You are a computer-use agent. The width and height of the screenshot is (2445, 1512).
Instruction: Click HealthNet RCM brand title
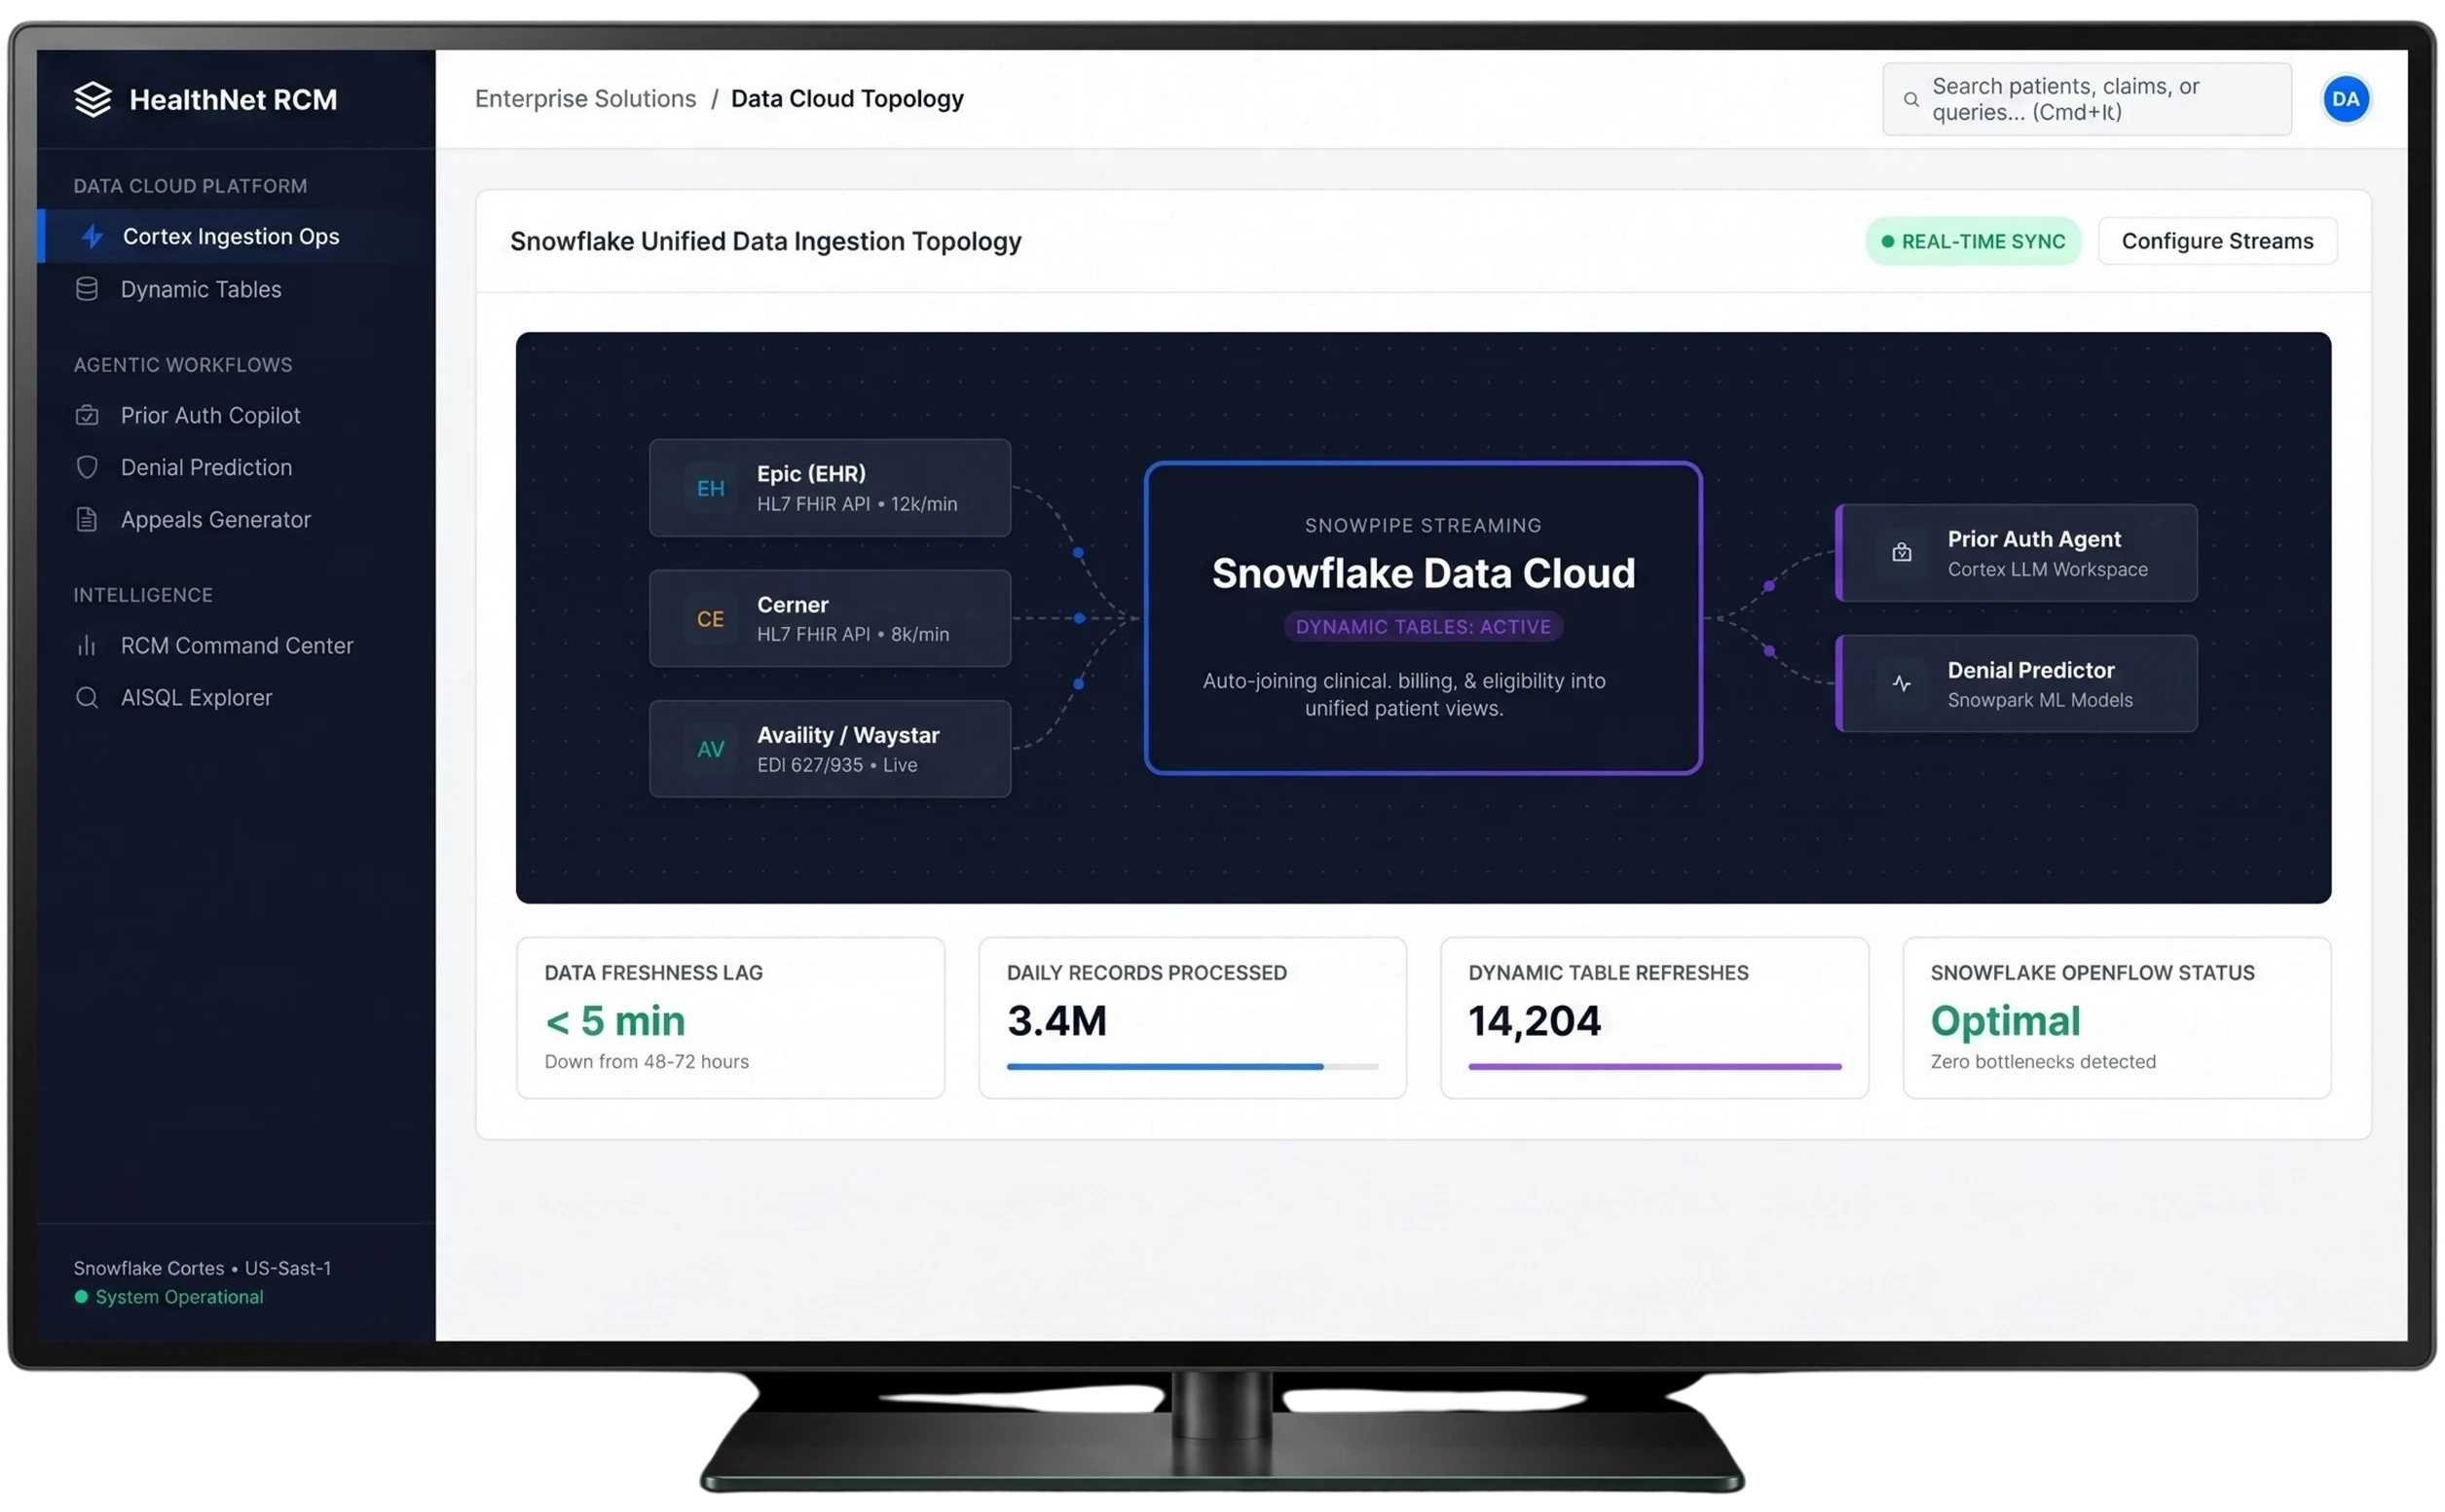pyautogui.click(x=233, y=99)
